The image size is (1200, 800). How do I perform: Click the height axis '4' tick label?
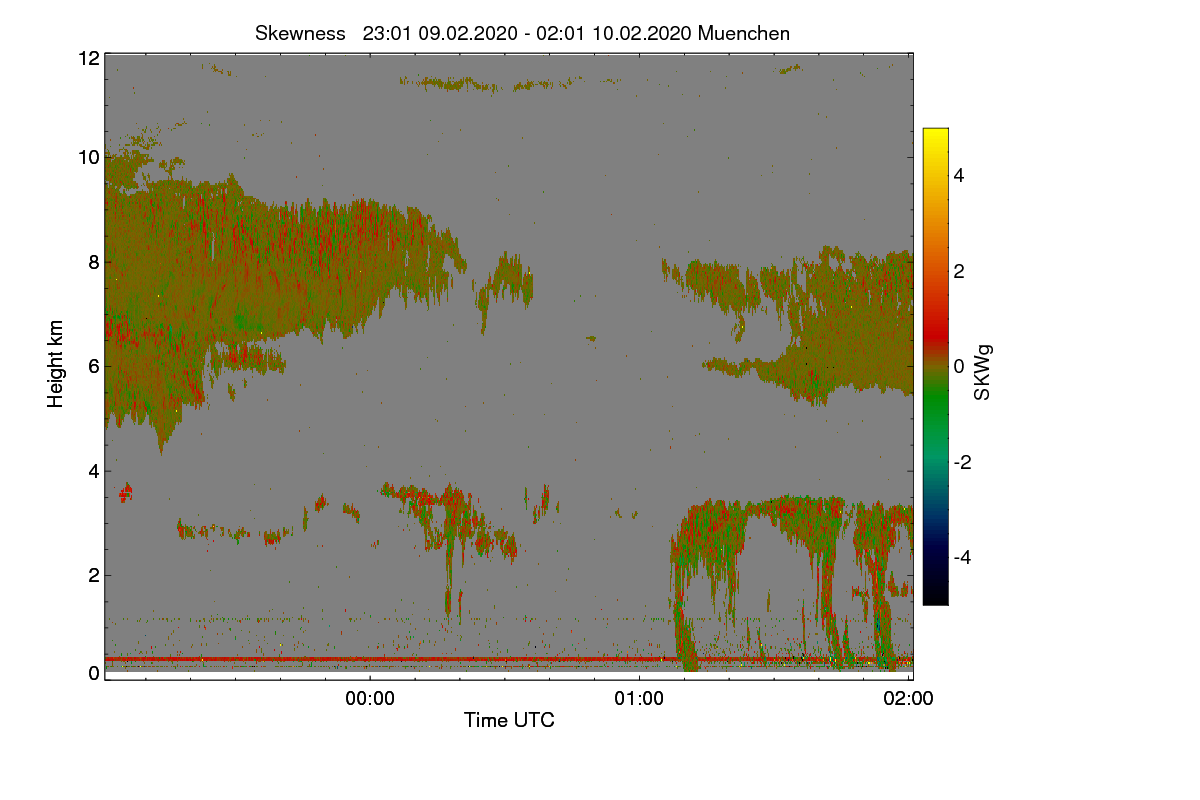(x=94, y=470)
